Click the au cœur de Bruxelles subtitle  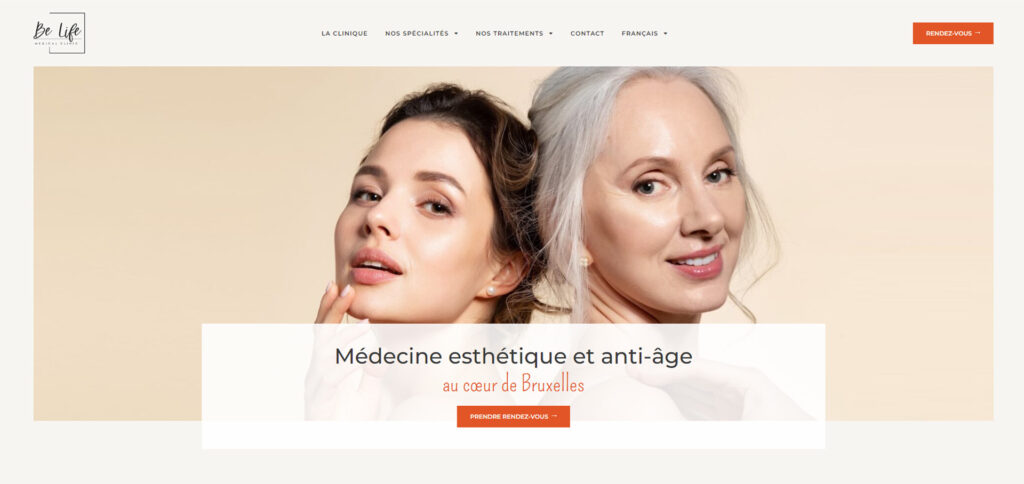point(513,385)
